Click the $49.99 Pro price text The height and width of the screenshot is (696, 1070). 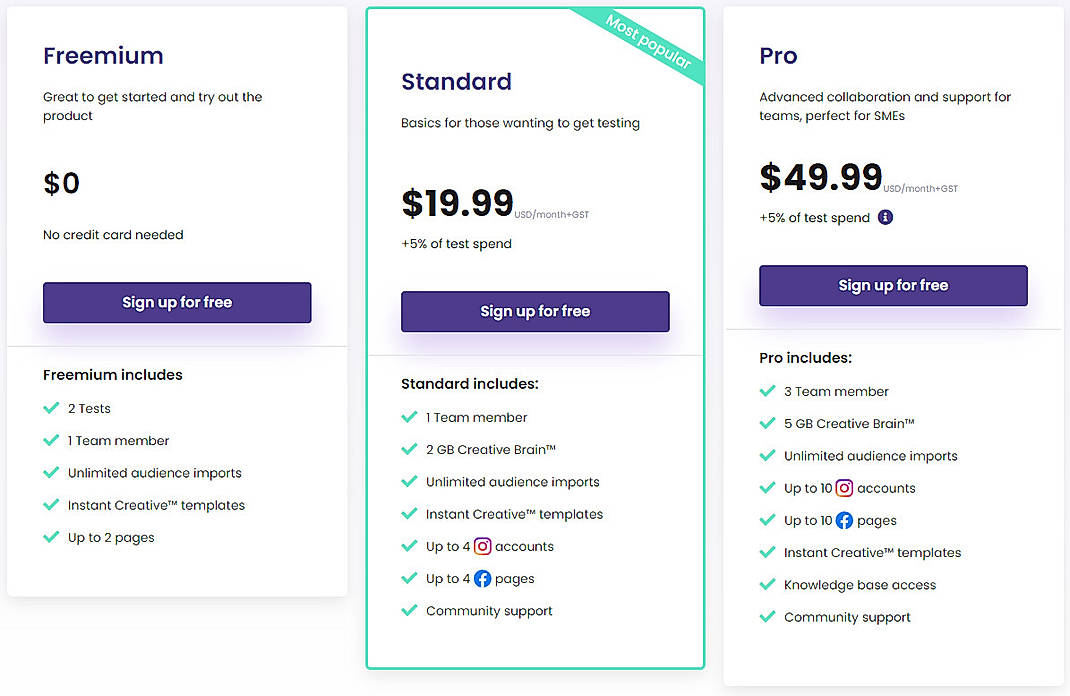[x=820, y=176]
